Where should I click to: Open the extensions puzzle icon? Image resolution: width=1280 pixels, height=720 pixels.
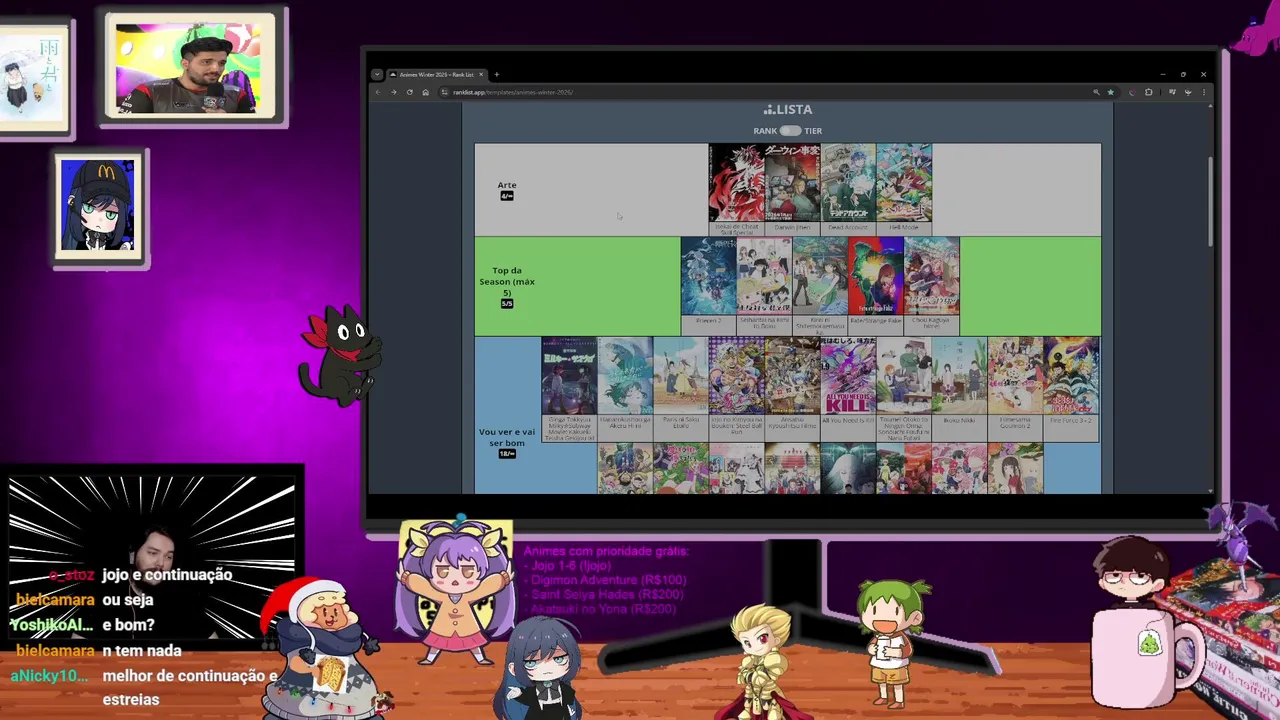(1148, 92)
